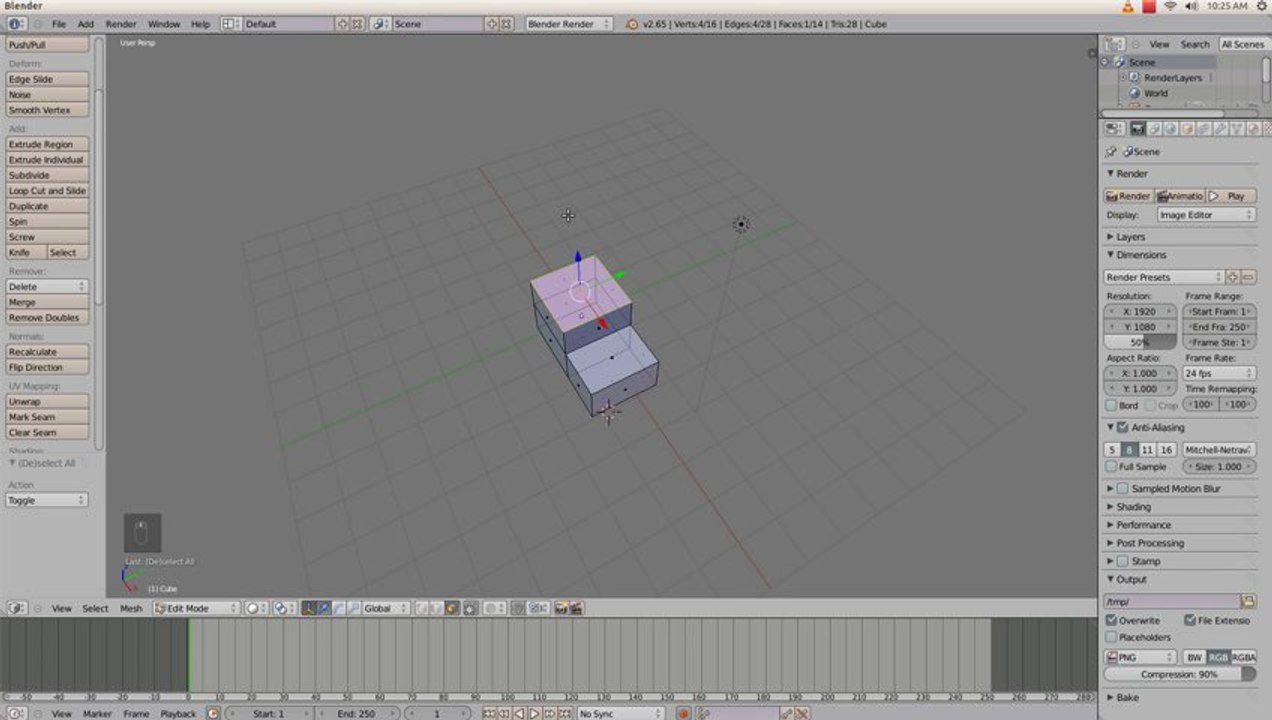The image size is (1272, 720).
Task: Click the OpenGL render animation clapper icon
Action: click(x=576, y=608)
